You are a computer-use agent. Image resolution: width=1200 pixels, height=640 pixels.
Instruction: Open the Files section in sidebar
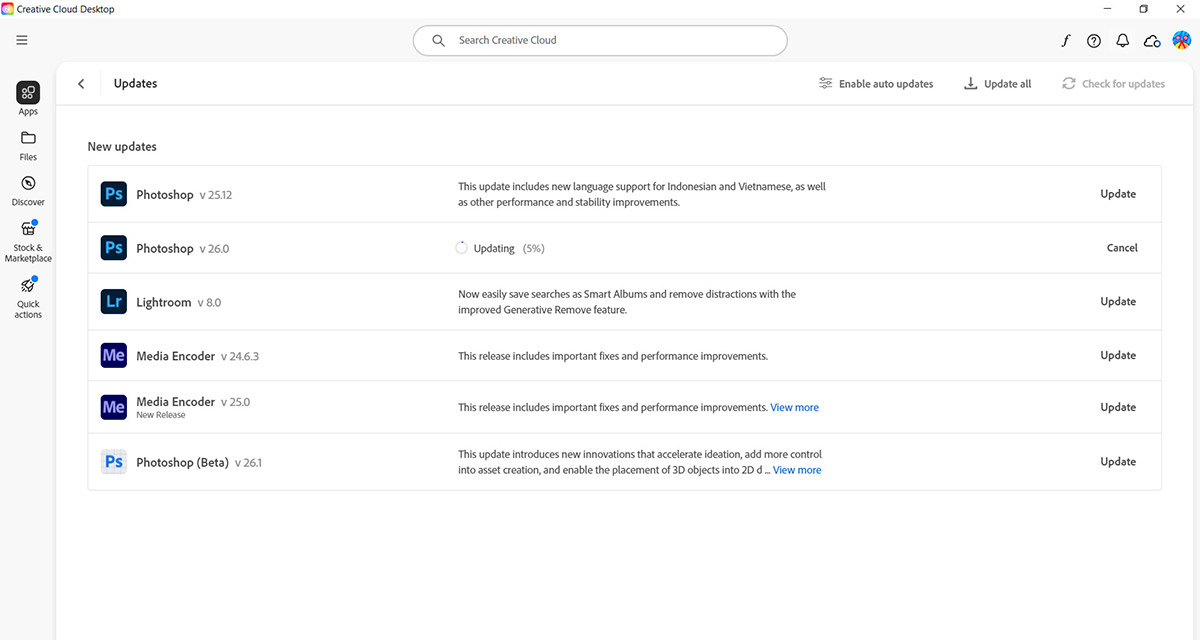tap(28, 145)
